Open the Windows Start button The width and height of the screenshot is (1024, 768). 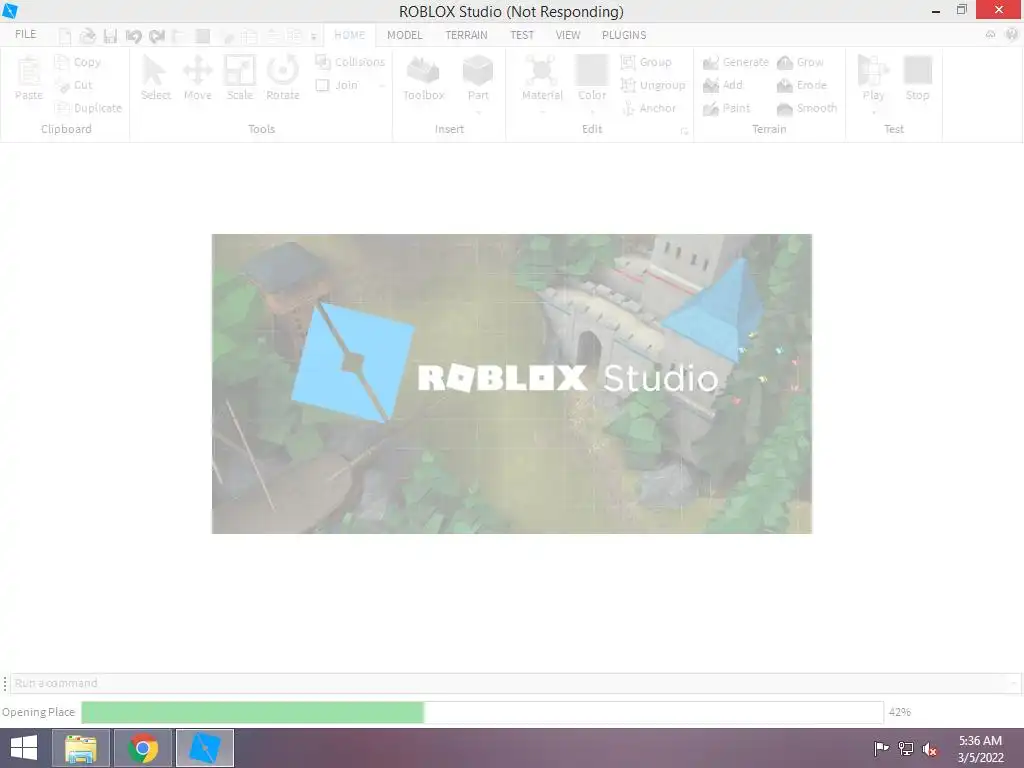click(24, 748)
